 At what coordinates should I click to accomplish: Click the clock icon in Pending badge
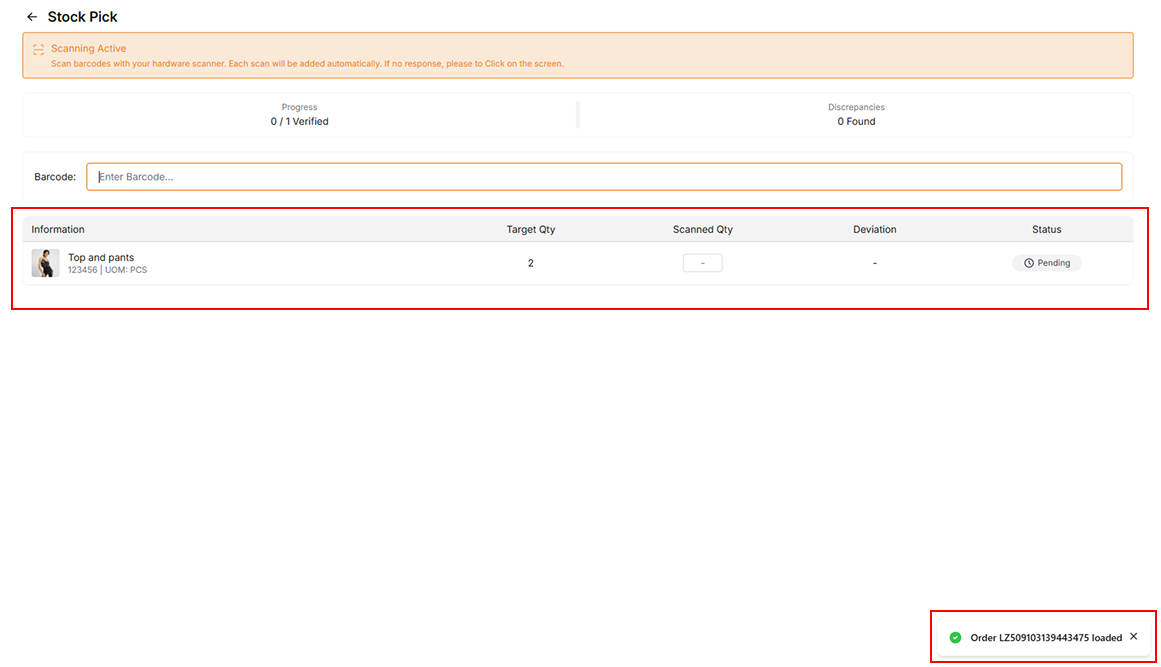pyautogui.click(x=1028, y=263)
